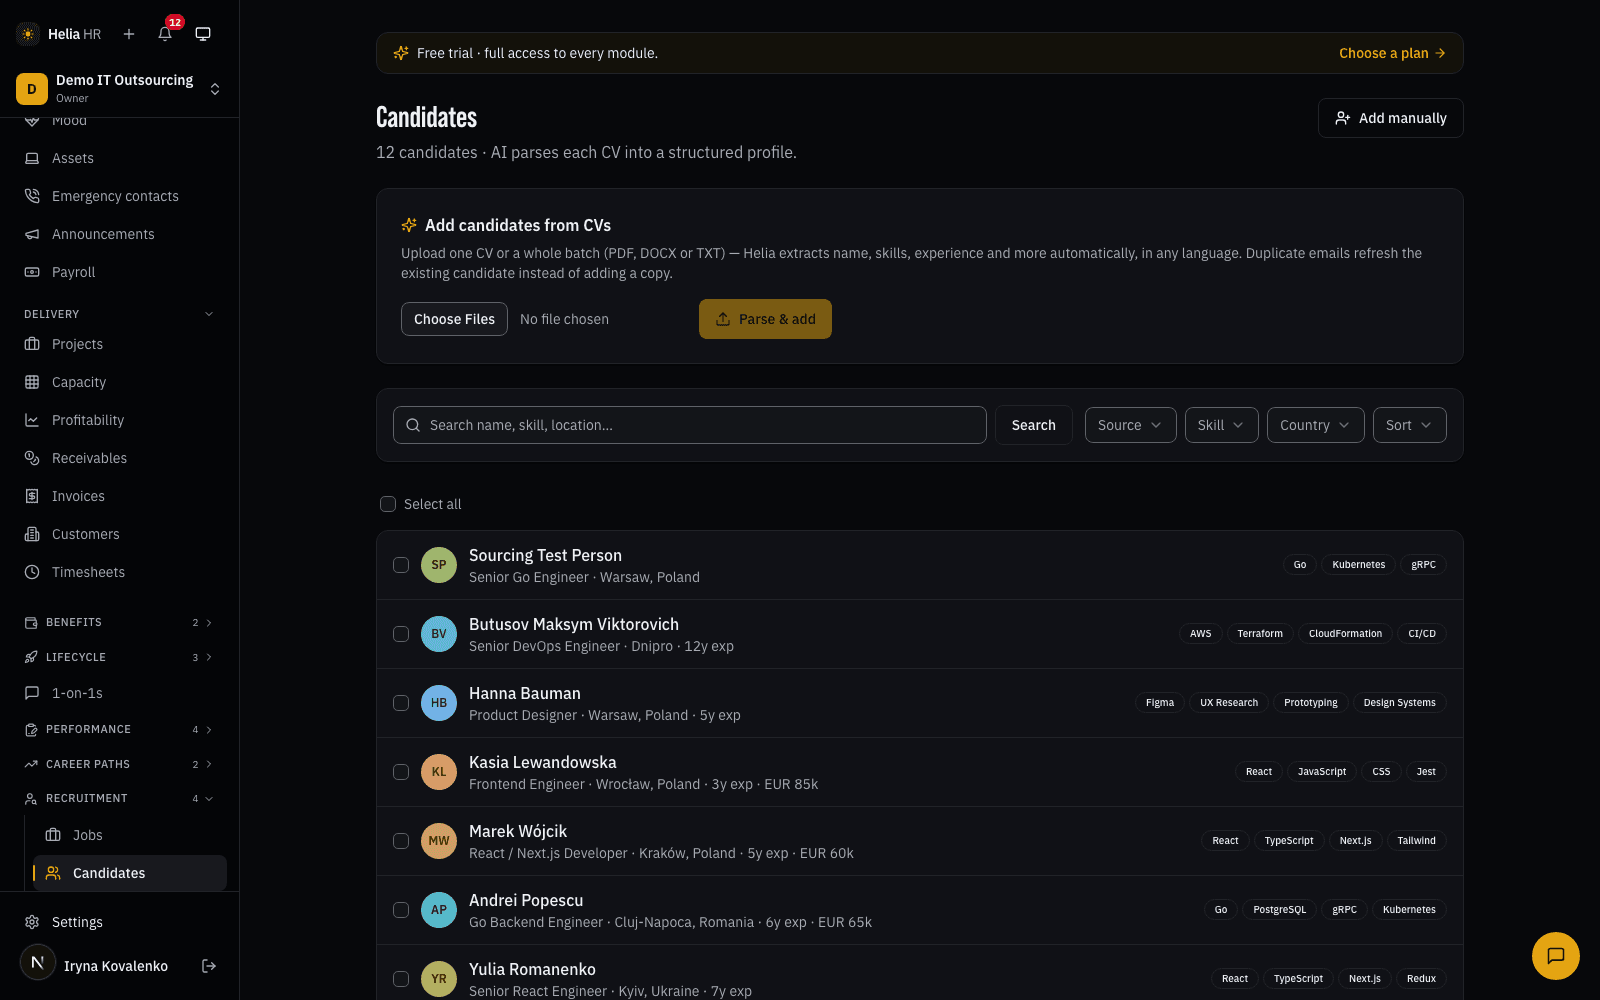The height and width of the screenshot is (1000, 1600).
Task: Tick Yulia Romanenko's checkbox
Action: (401, 979)
